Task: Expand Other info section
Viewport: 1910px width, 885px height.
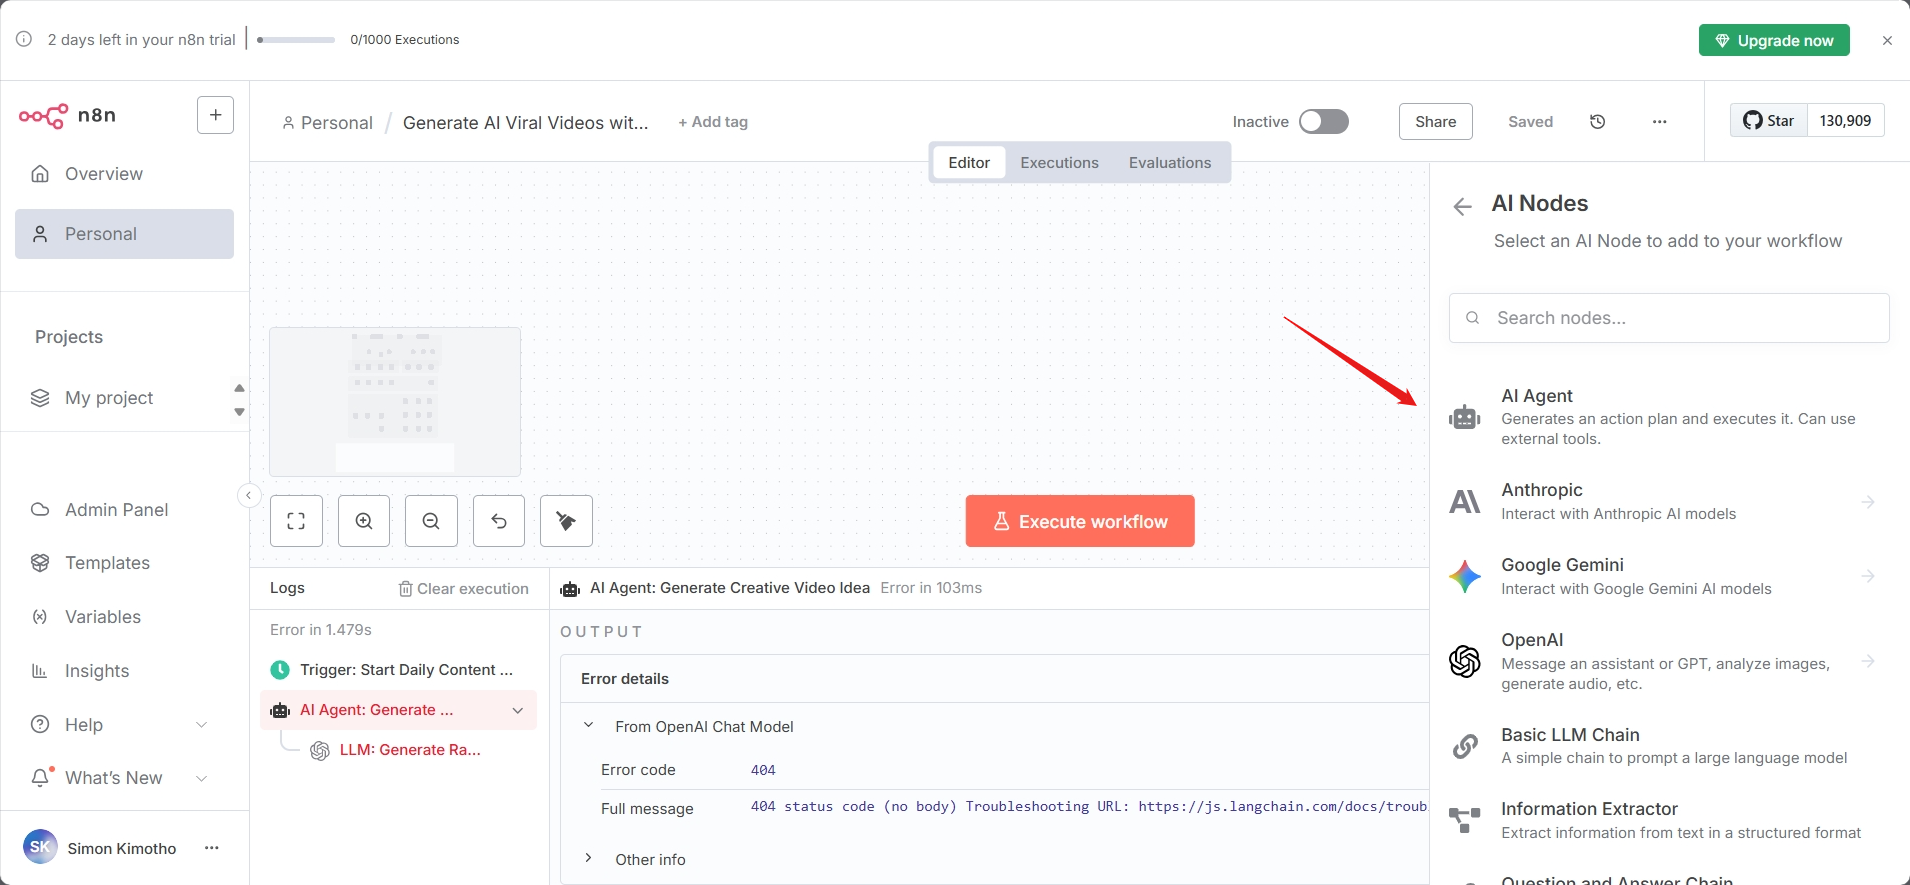Action: point(589,859)
